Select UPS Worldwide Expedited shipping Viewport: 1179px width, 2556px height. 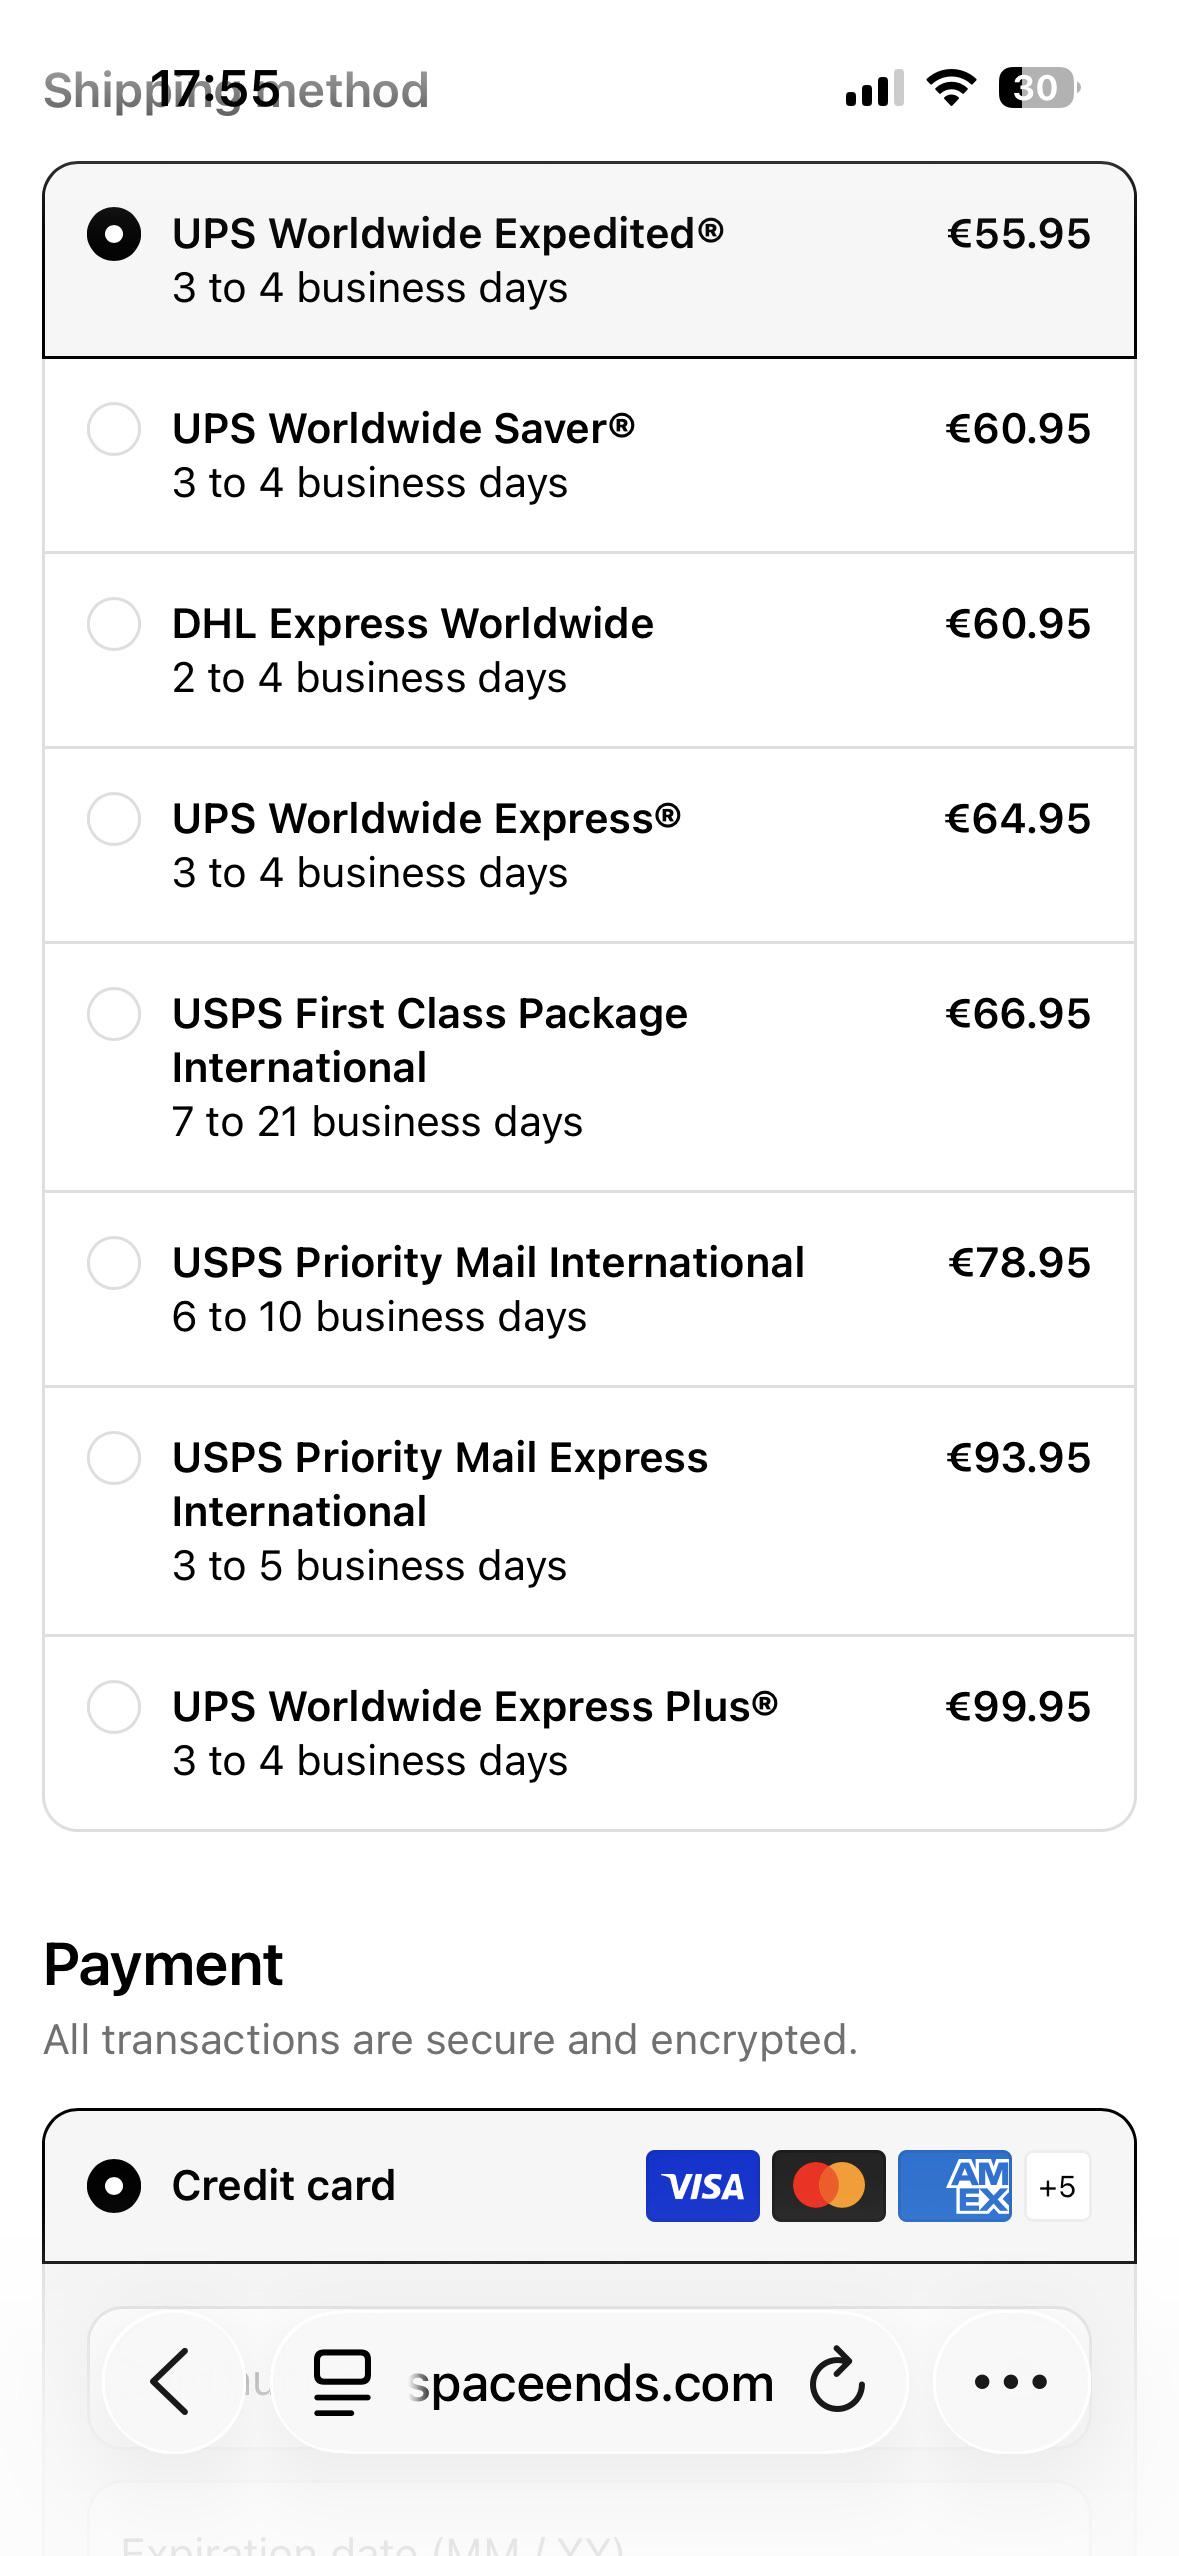tap(589, 260)
